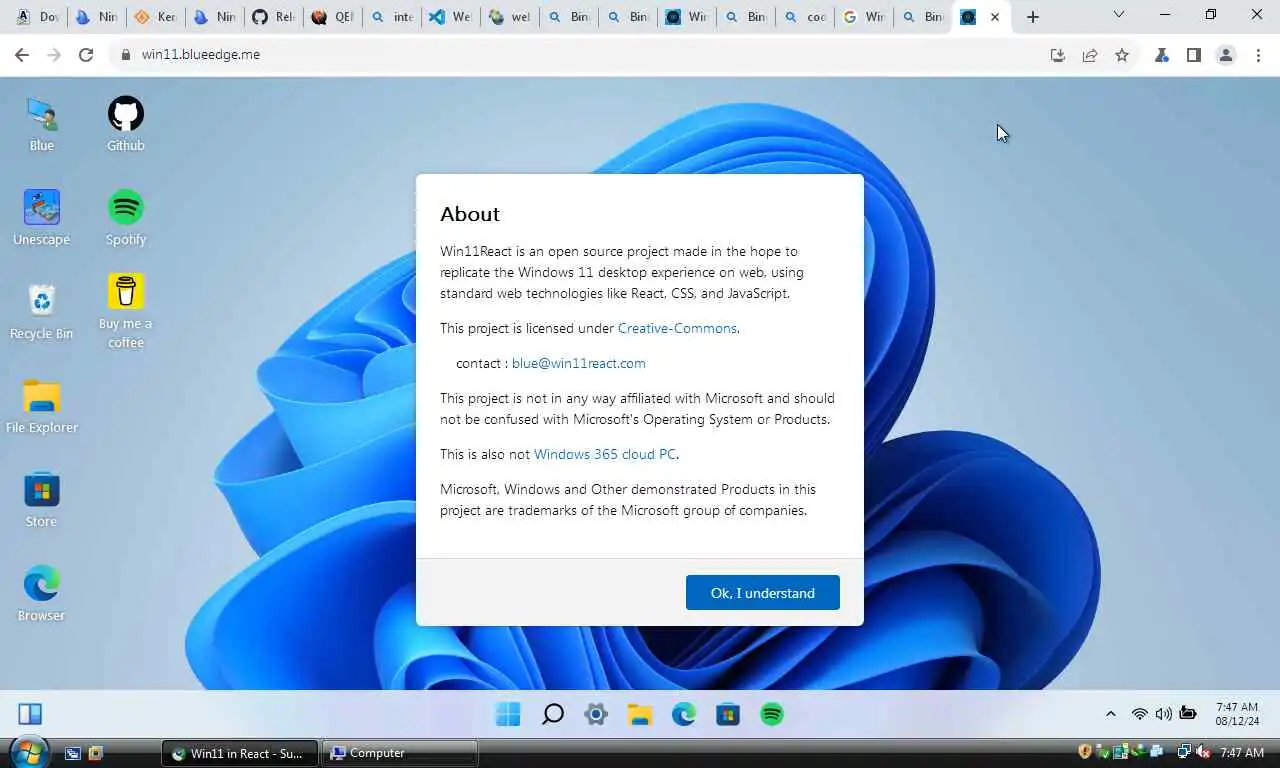Open File Explorer from the desktop
This screenshot has width=1280, height=768.
tap(41, 406)
